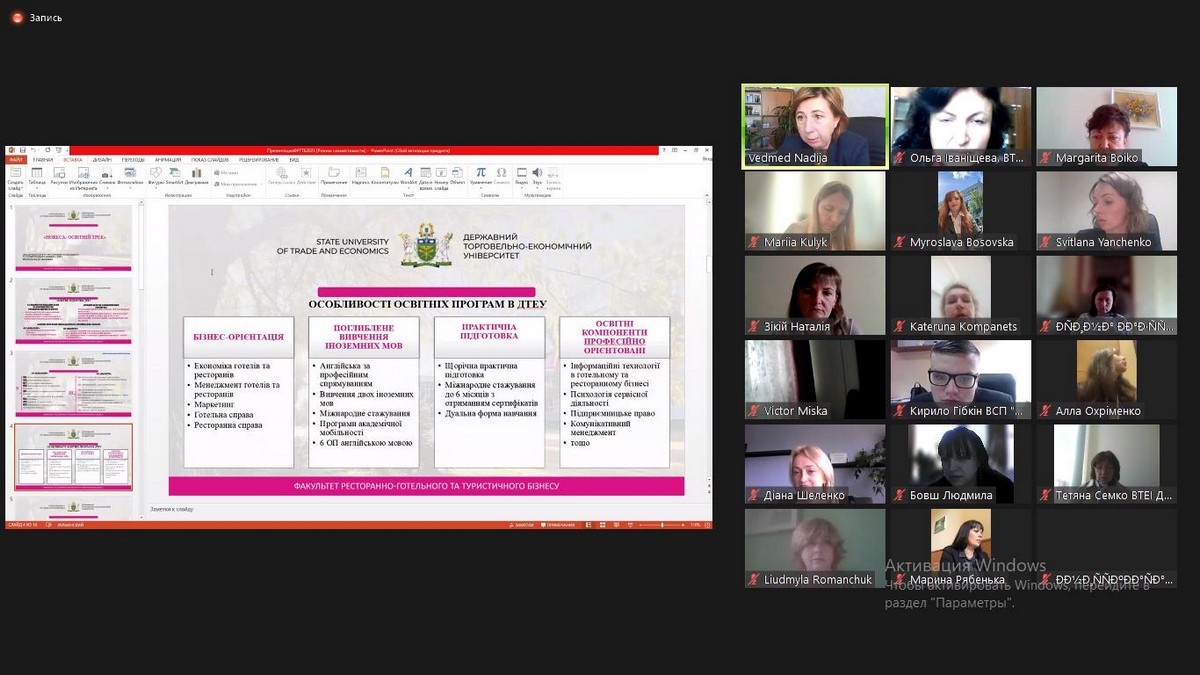Open the ФАЙЛ menu
The height and width of the screenshot is (675, 1200).
pos(16,159)
